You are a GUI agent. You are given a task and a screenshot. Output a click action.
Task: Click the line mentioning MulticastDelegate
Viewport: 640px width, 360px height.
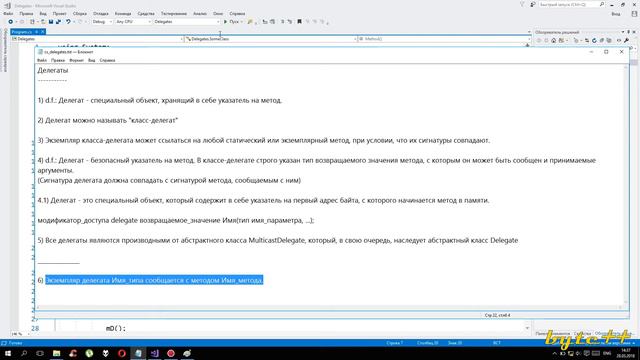[278, 240]
